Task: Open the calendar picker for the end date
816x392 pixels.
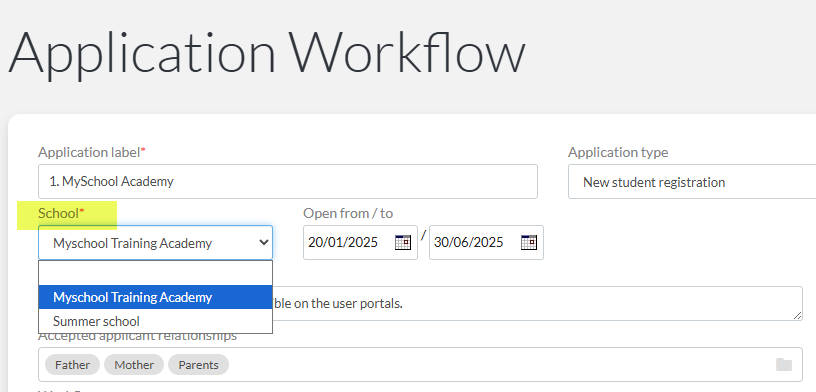Action: pos(529,243)
